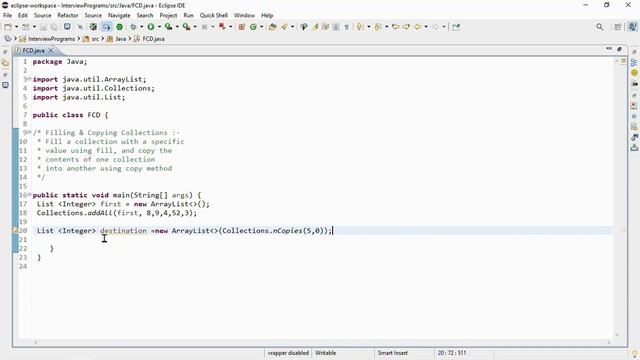Image resolution: width=640 pixels, height=360 pixels.
Task: Open the Navigate menu
Action: [119, 16]
